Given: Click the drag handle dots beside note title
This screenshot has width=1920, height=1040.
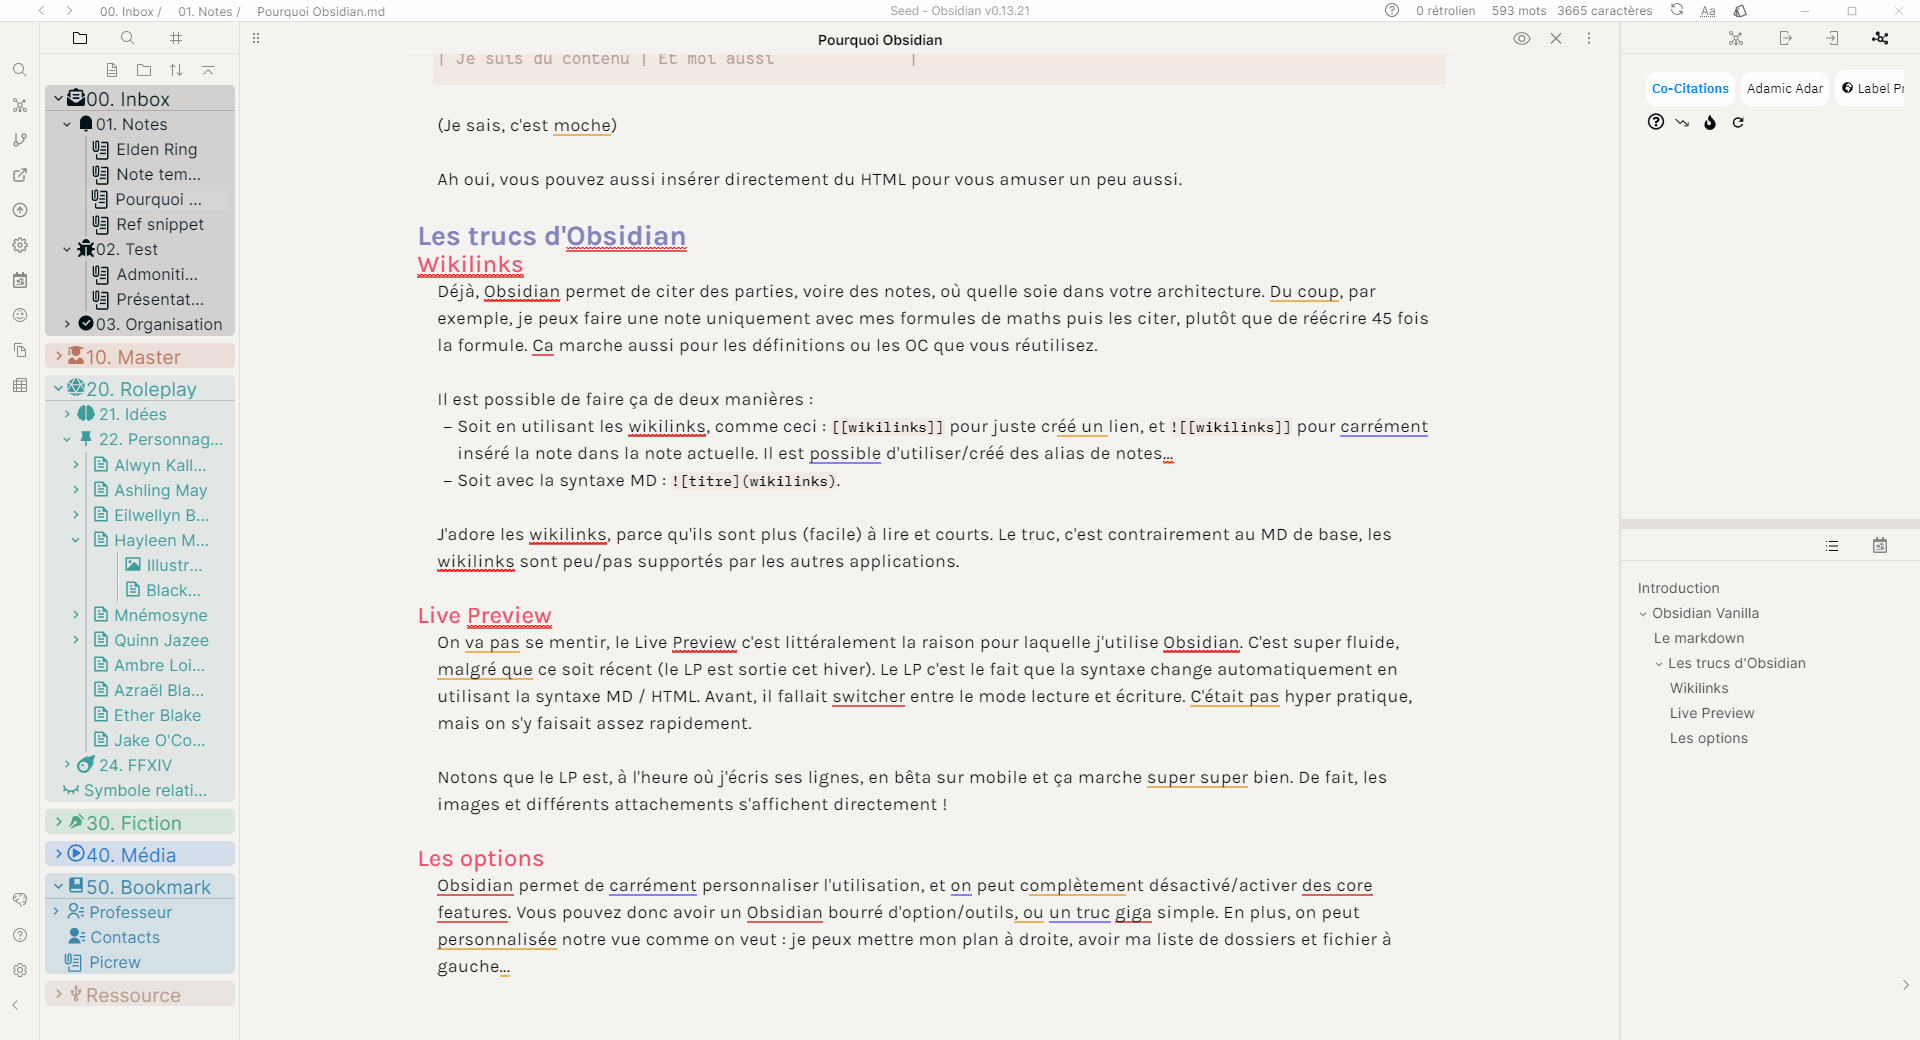Looking at the screenshot, I should click(256, 38).
